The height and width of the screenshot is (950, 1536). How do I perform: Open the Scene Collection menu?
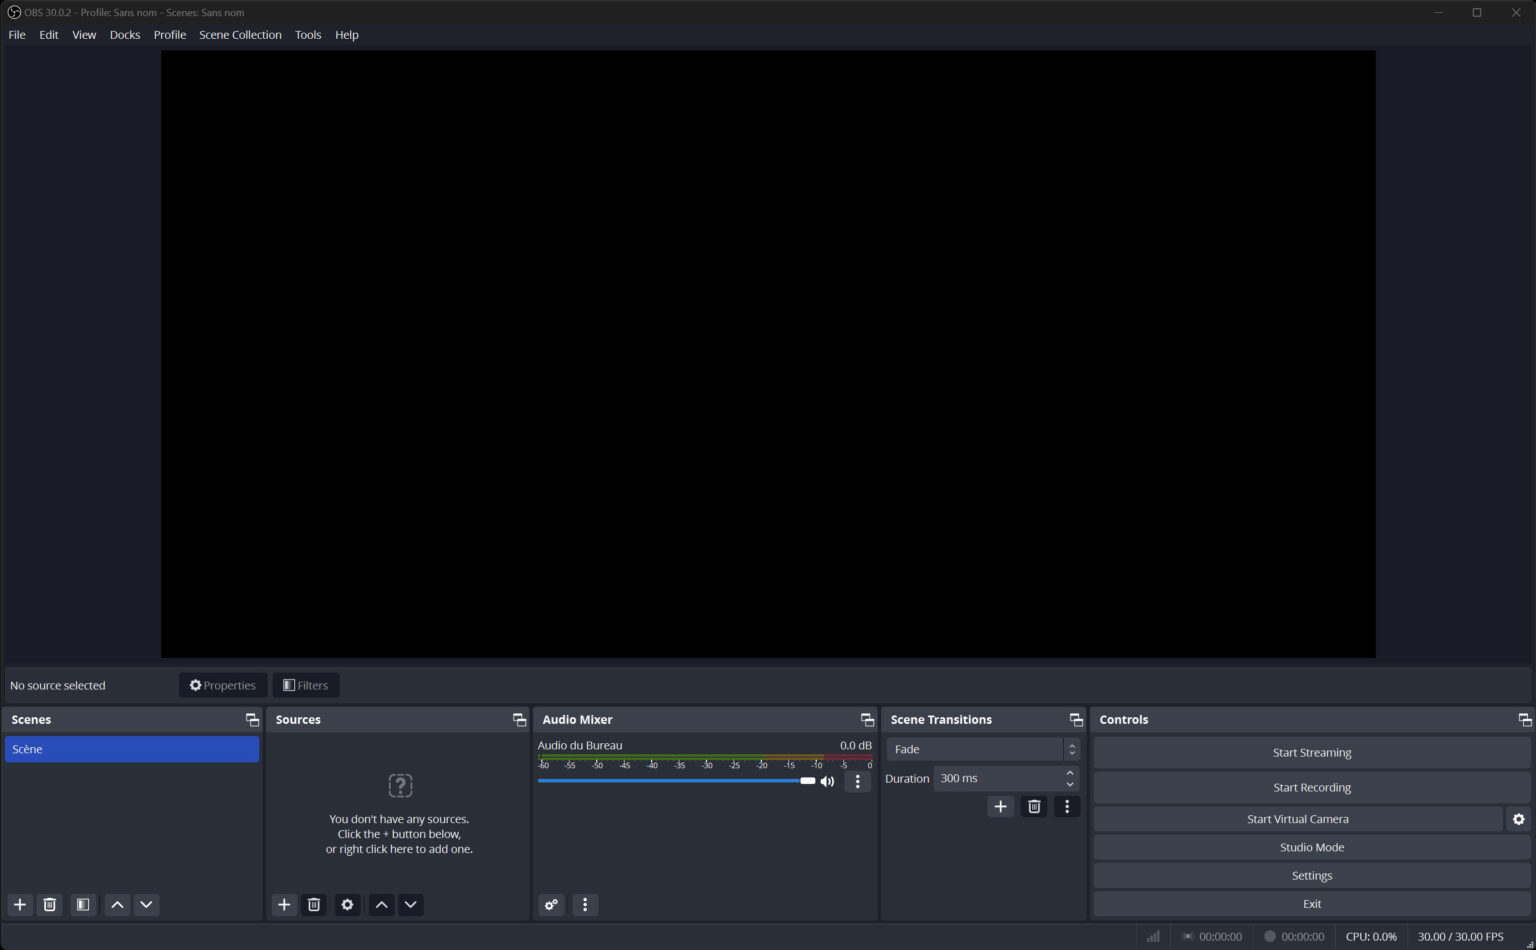(x=240, y=34)
